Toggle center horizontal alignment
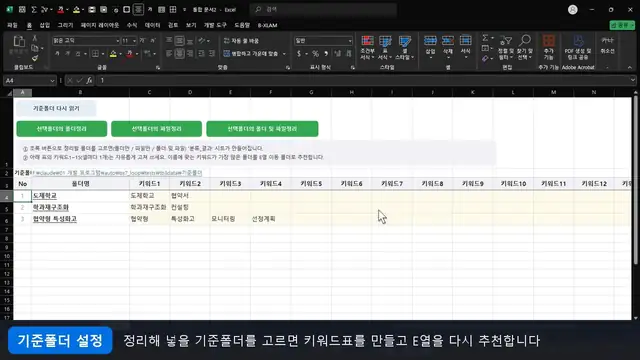This screenshot has height=360, width=640. click(180, 53)
